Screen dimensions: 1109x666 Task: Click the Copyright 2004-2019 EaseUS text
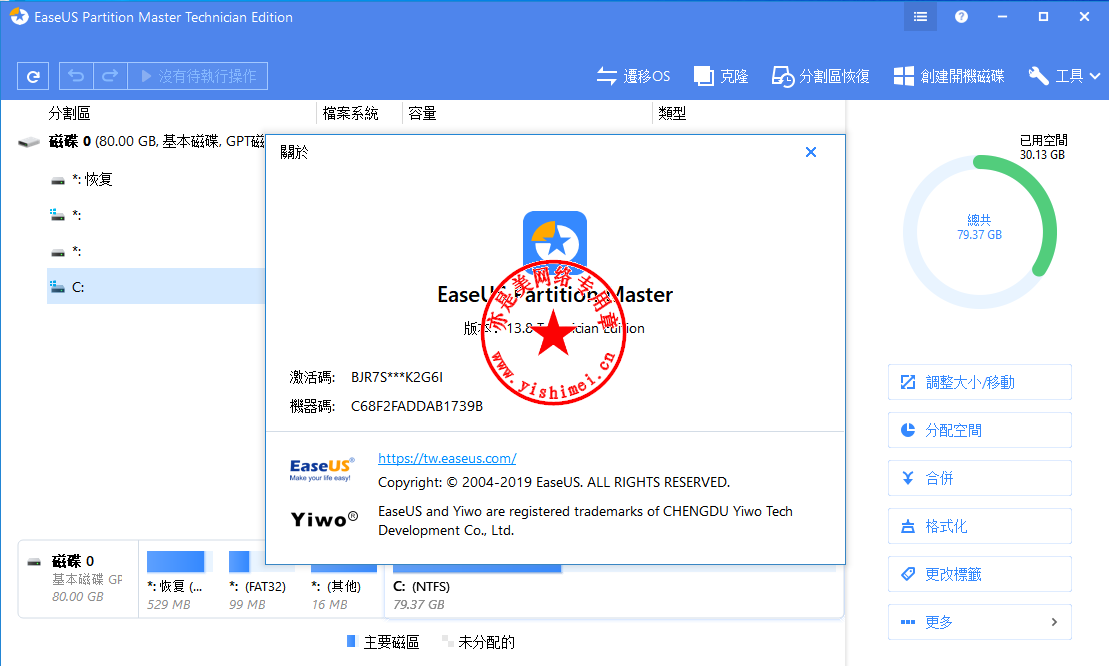pyautogui.click(x=554, y=482)
